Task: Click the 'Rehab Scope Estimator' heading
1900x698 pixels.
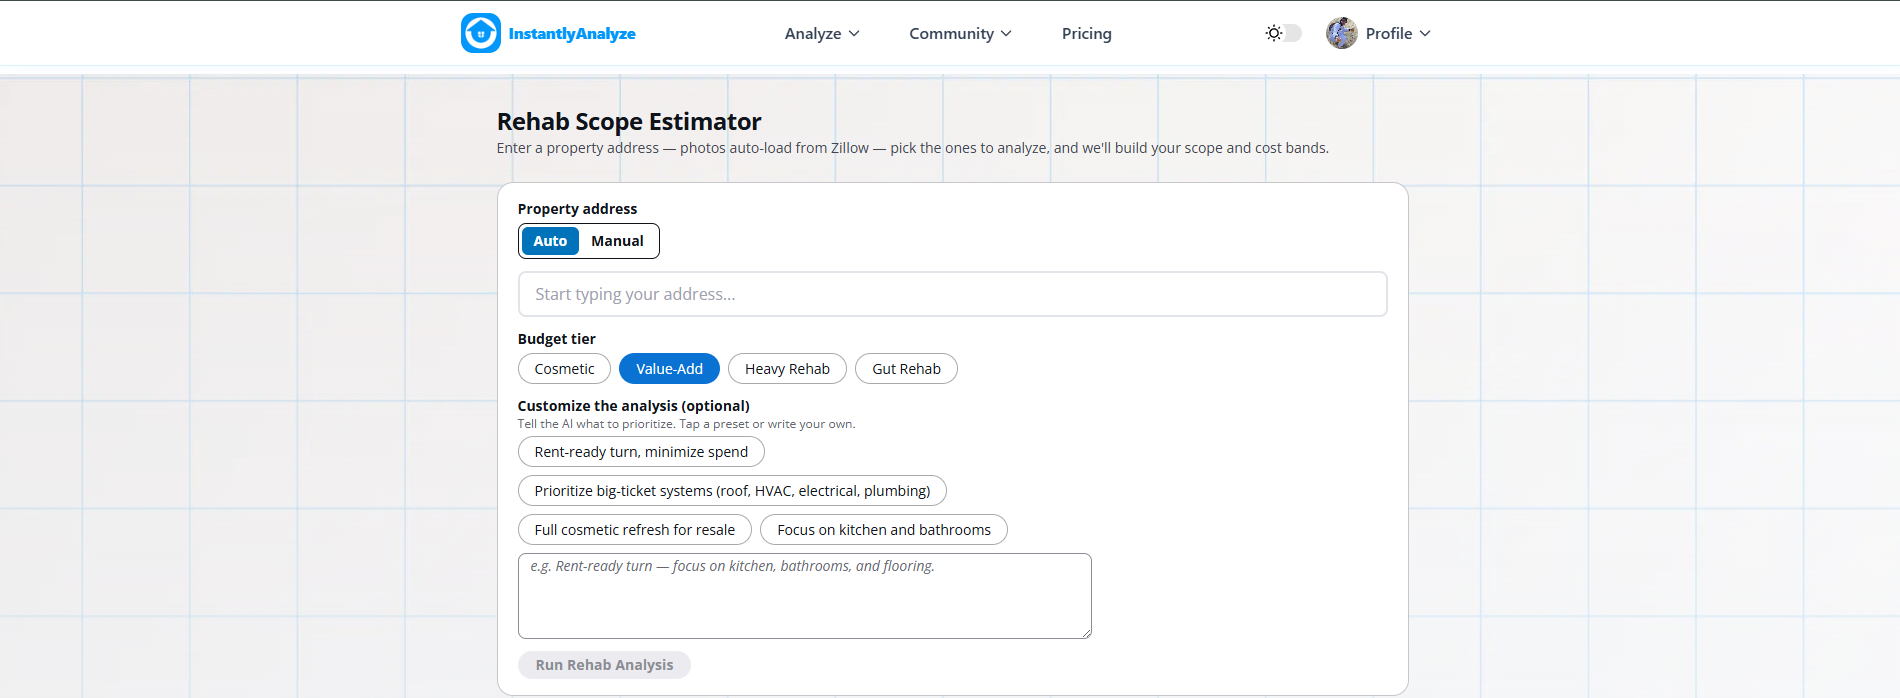Action: coord(629,122)
